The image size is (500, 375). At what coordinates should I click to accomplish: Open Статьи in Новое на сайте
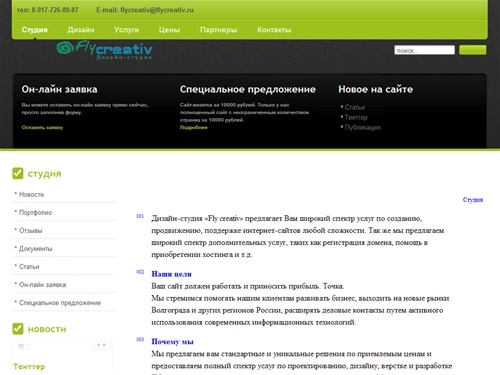pos(355,107)
